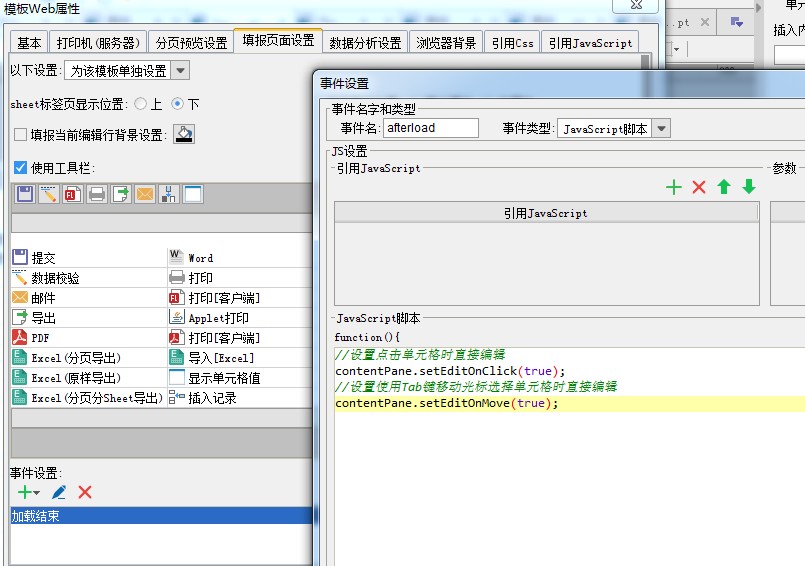Switch to 基本 tab
The image size is (805, 566).
(x=29, y=43)
